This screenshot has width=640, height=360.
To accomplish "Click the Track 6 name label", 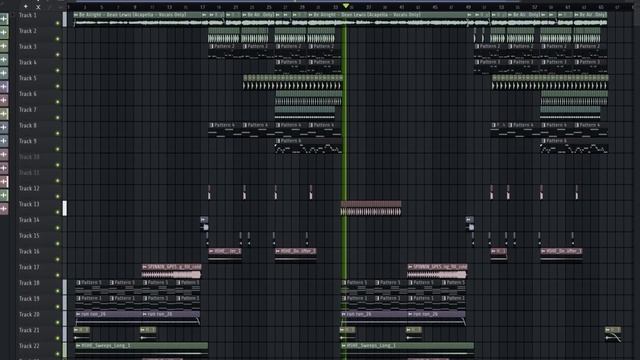I will tap(28, 94).
